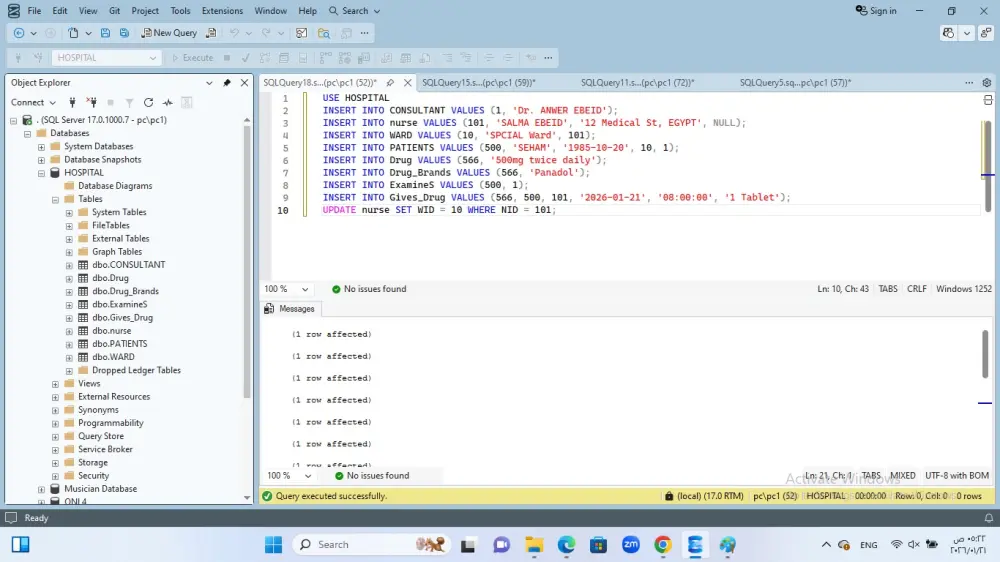Select the dbo.WARD table
Image resolution: width=1000 pixels, height=562 pixels.
tap(113, 357)
